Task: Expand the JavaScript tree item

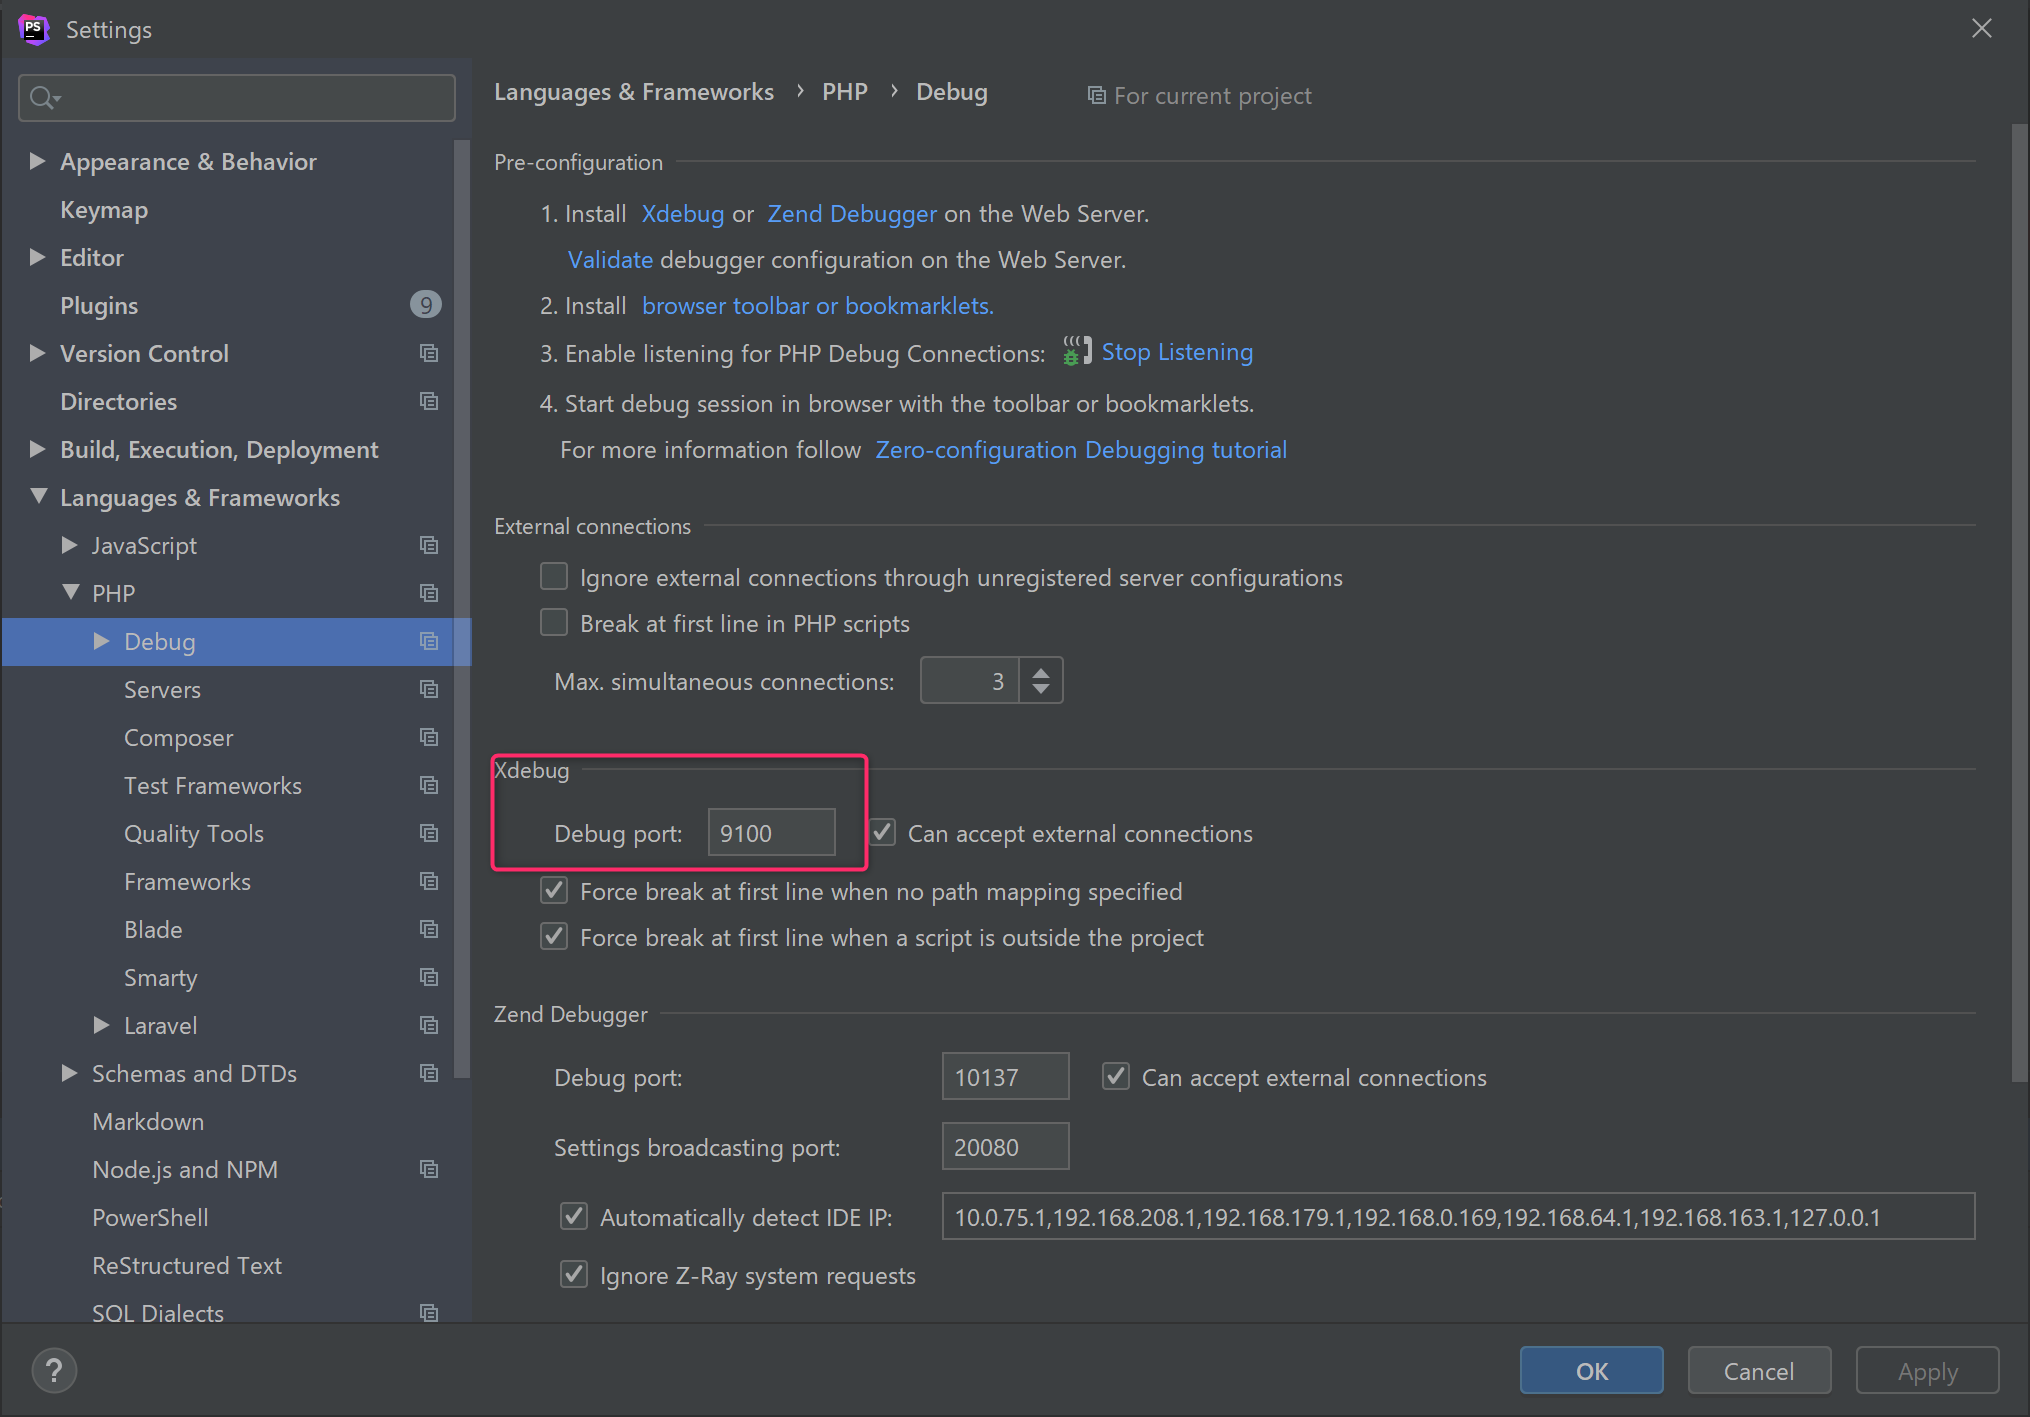Action: [68, 545]
